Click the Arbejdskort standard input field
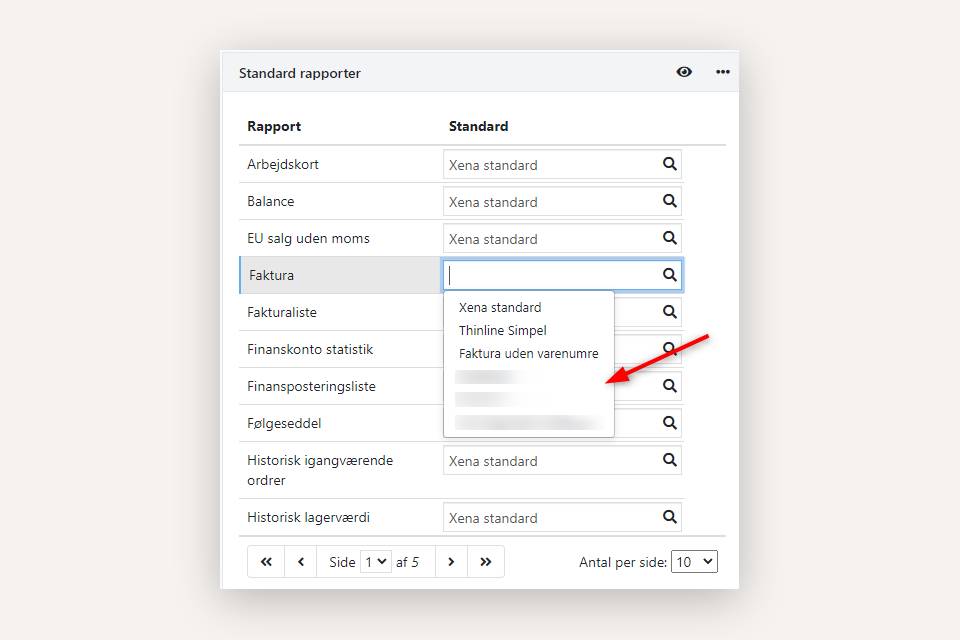The image size is (960, 640). pyautogui.click(x=550, y=164)
